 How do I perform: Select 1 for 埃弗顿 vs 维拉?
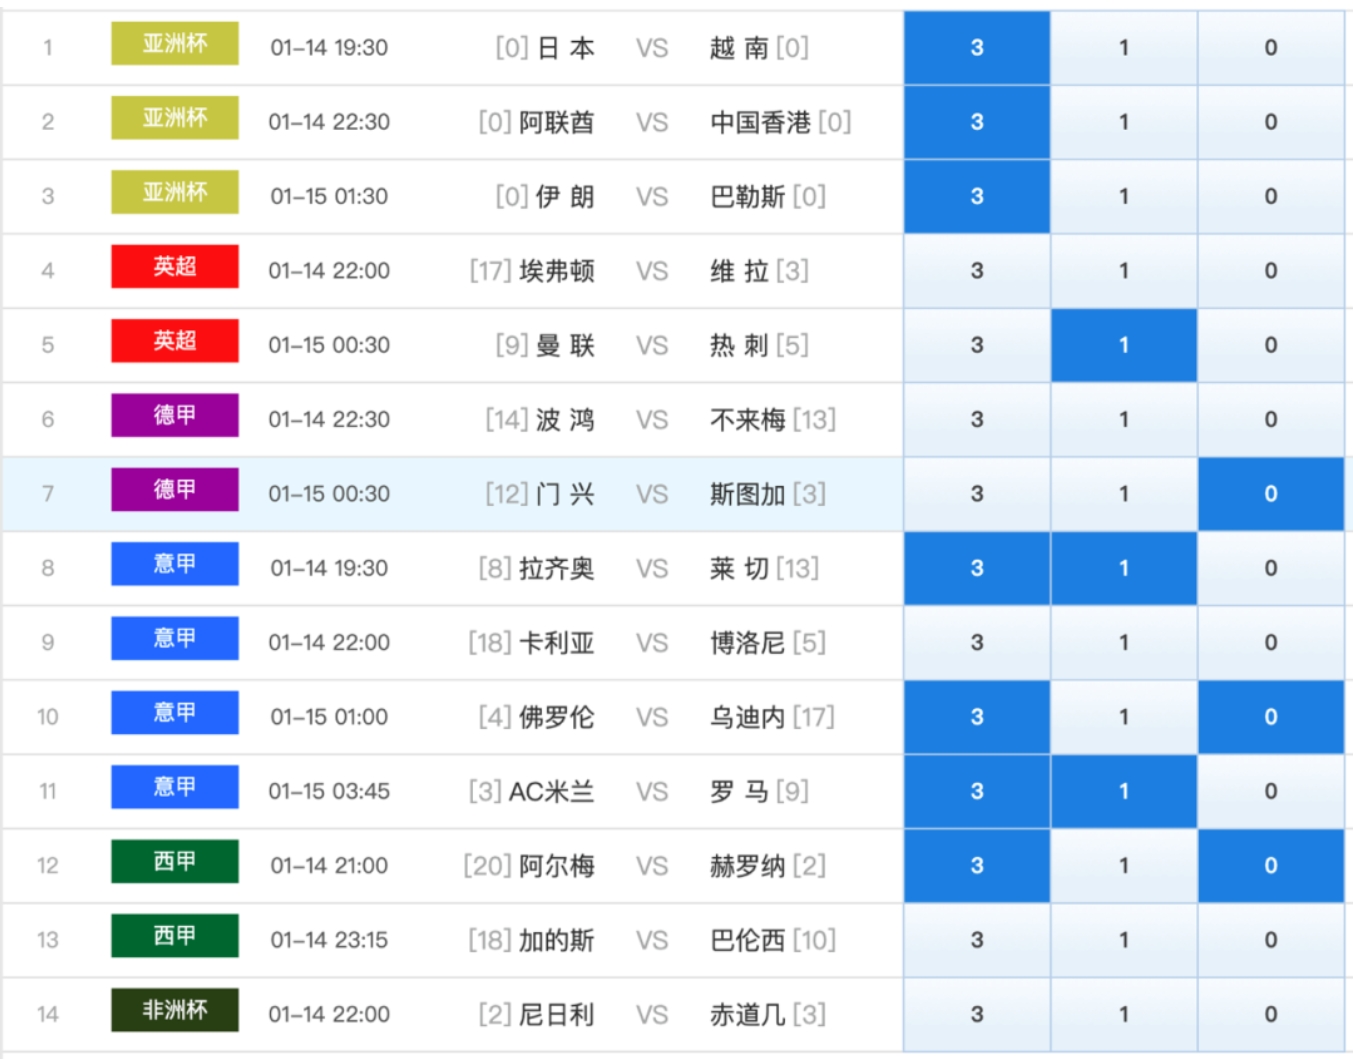point(1124,270)
